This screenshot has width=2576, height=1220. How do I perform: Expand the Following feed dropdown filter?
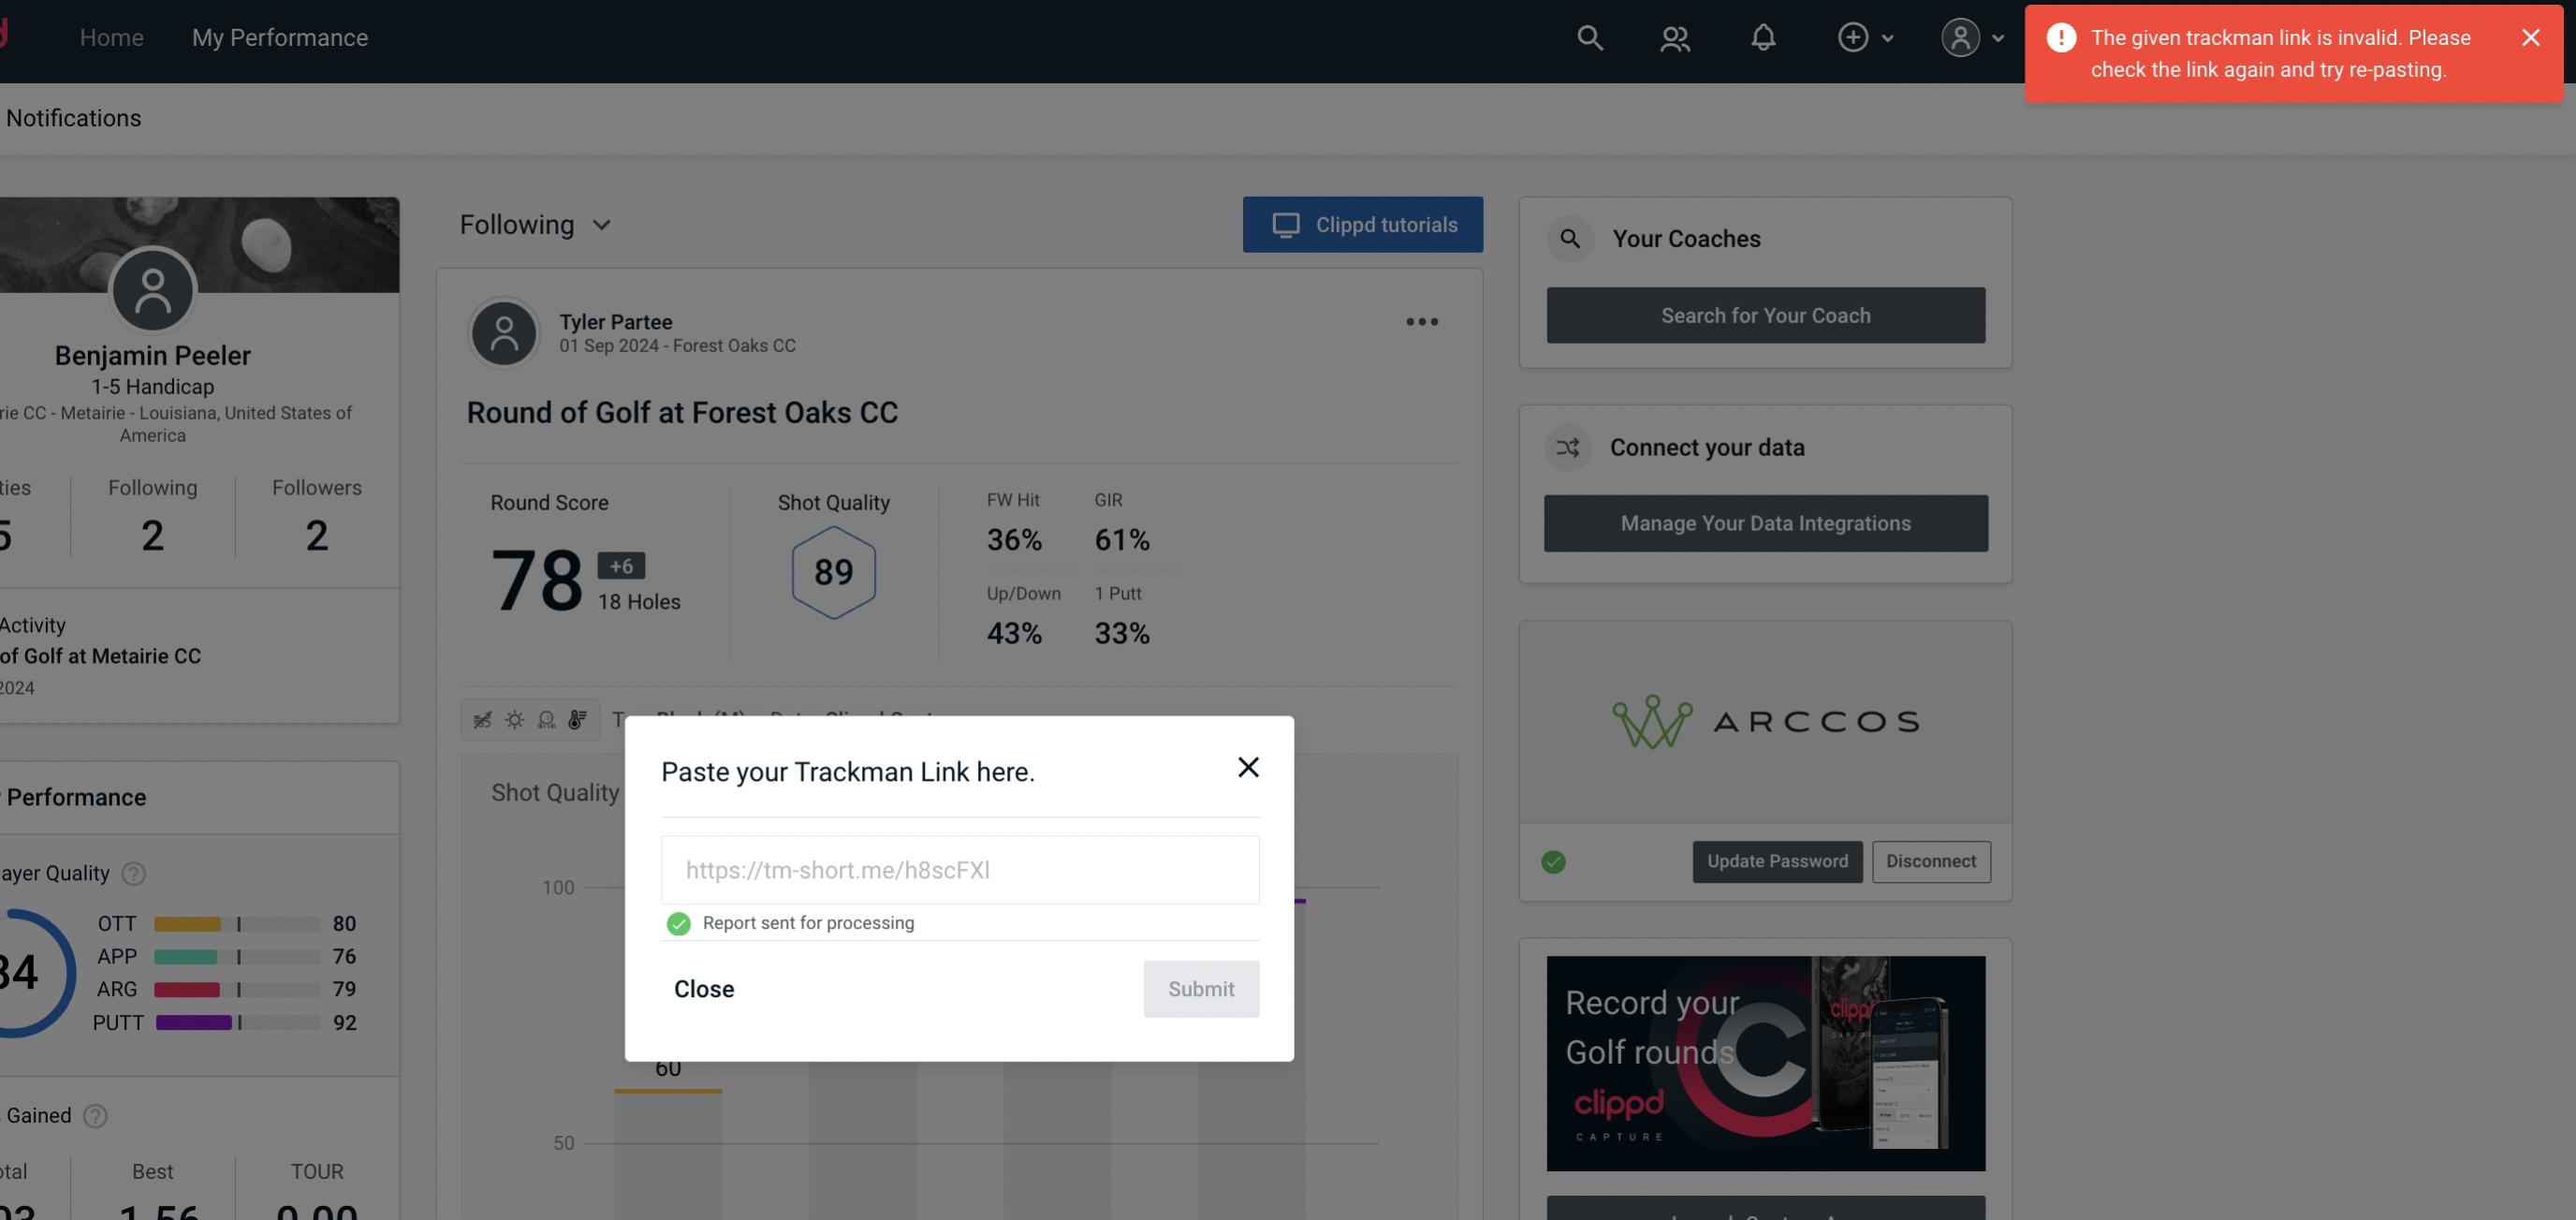[535, 224]
